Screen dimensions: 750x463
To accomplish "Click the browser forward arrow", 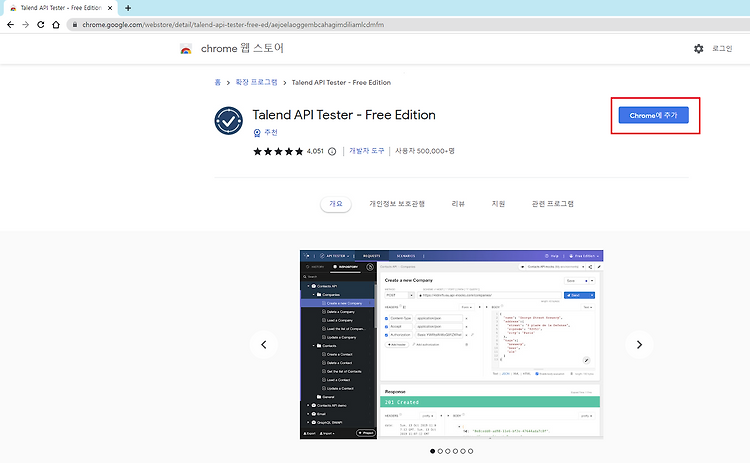I will click(25, 25).
